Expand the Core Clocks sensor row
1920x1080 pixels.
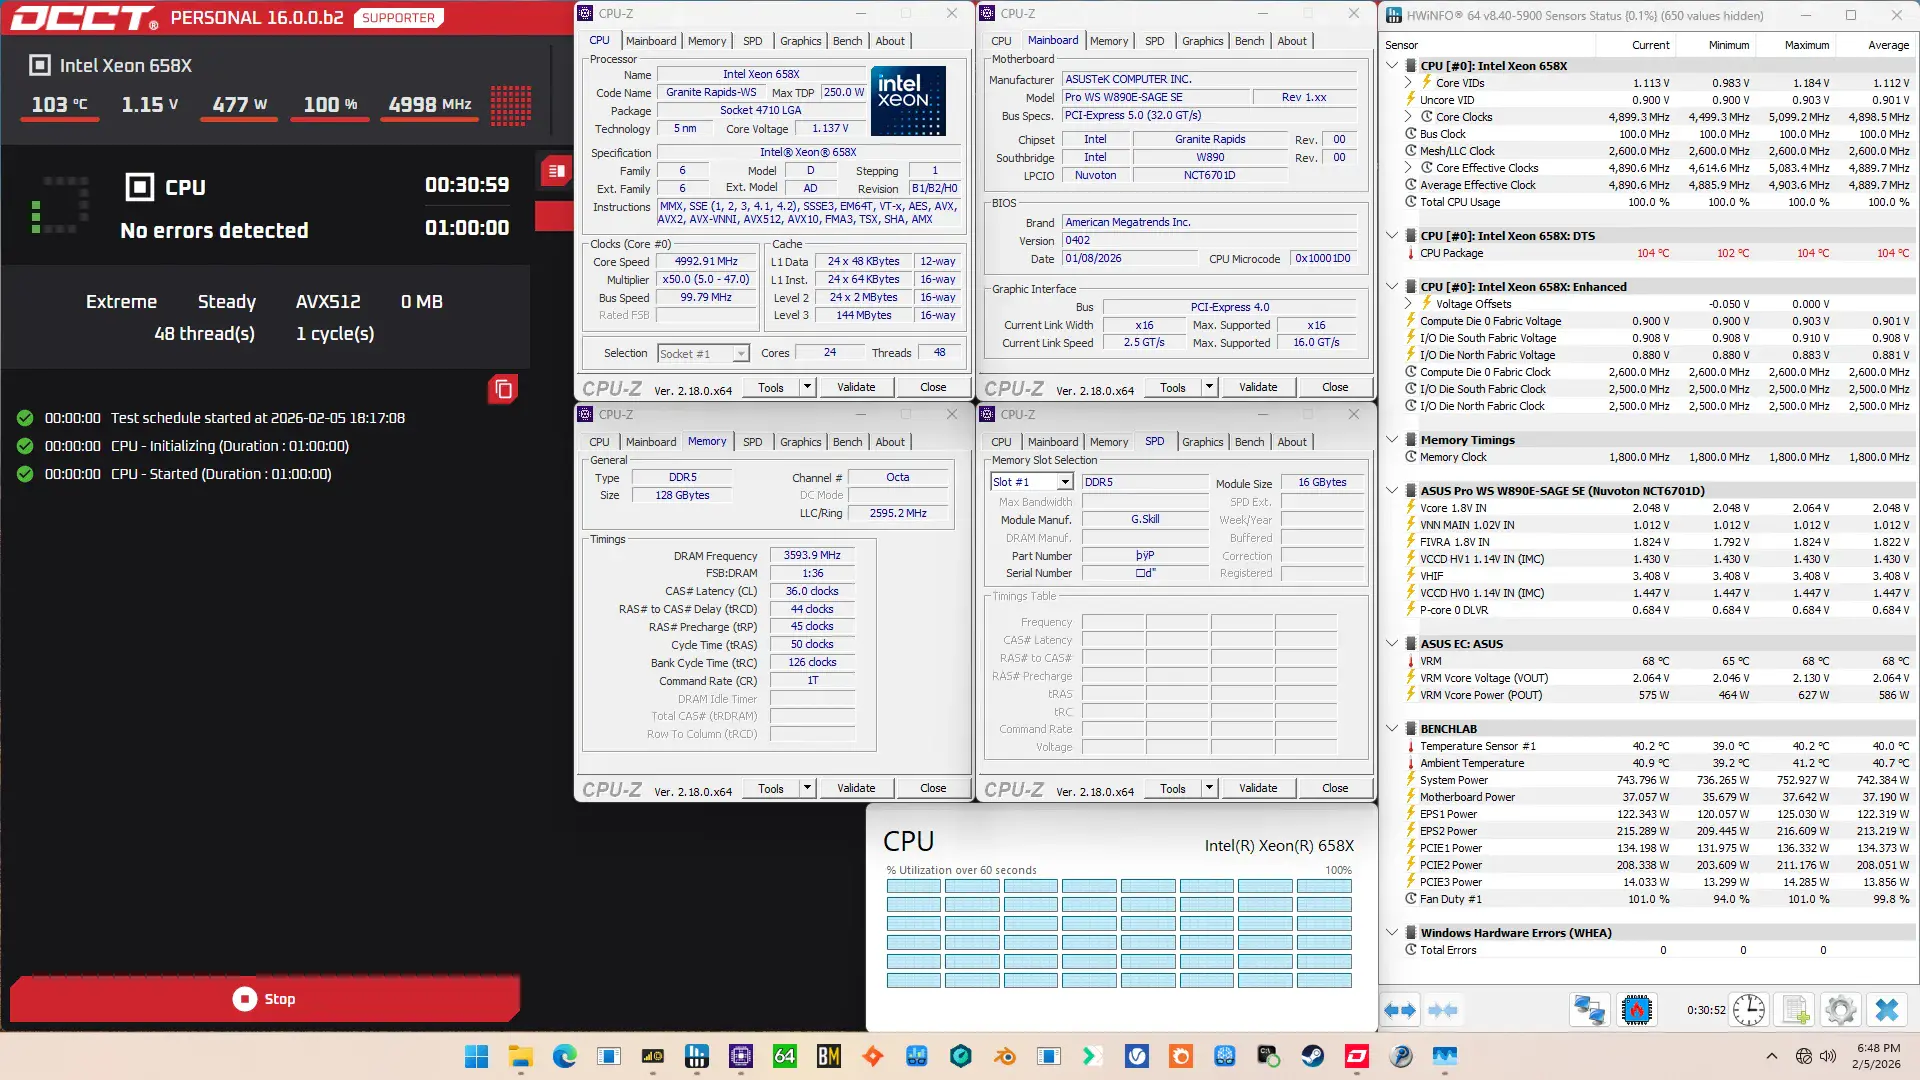click(1408, 117)
